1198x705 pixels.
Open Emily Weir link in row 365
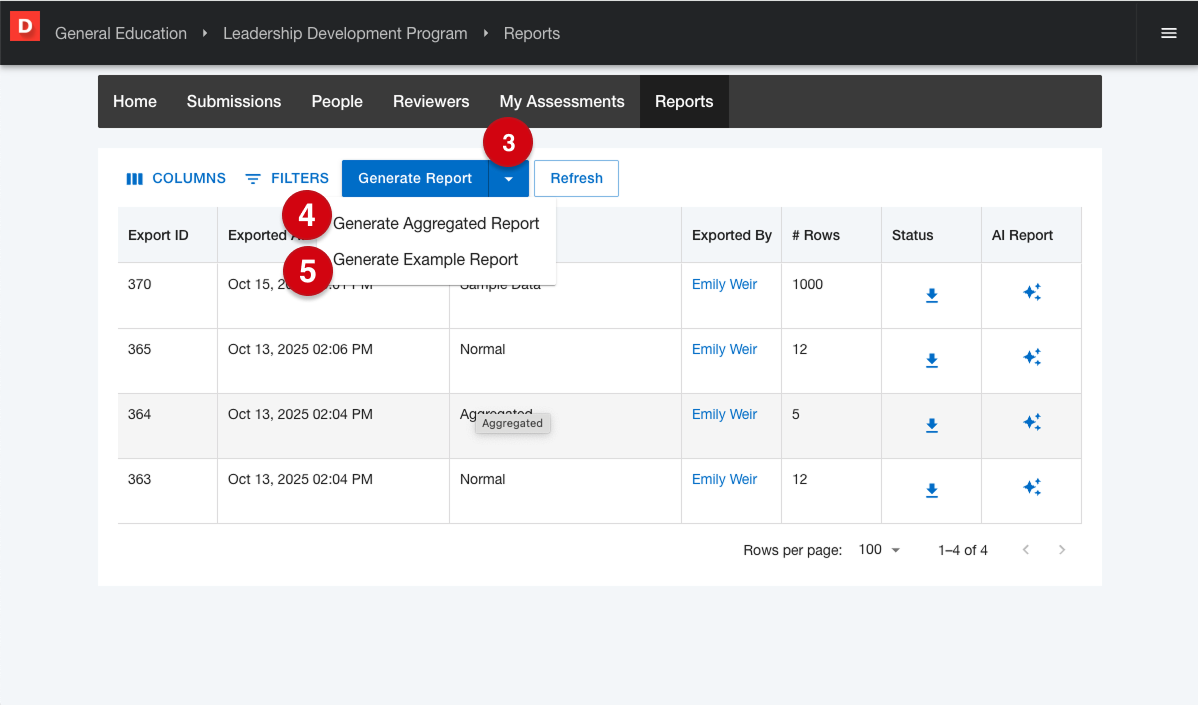coord(724,349)
